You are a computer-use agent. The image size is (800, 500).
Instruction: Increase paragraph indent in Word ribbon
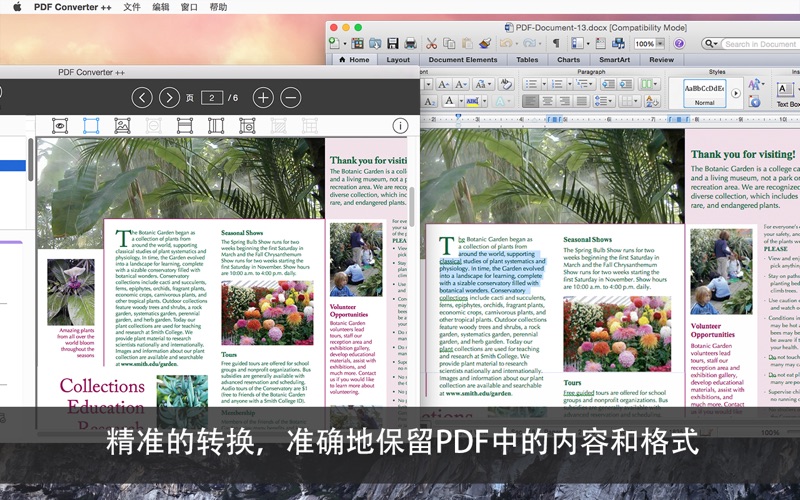coord(626,84)
